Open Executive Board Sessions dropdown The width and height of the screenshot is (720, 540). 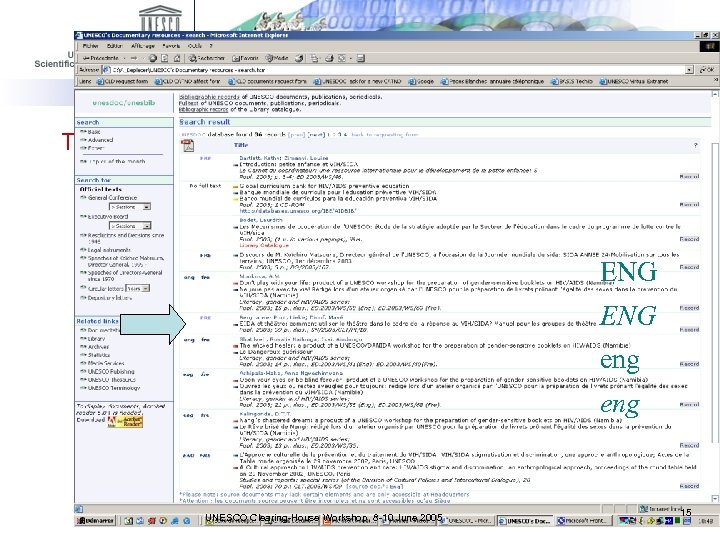click(x=130, y=226)
